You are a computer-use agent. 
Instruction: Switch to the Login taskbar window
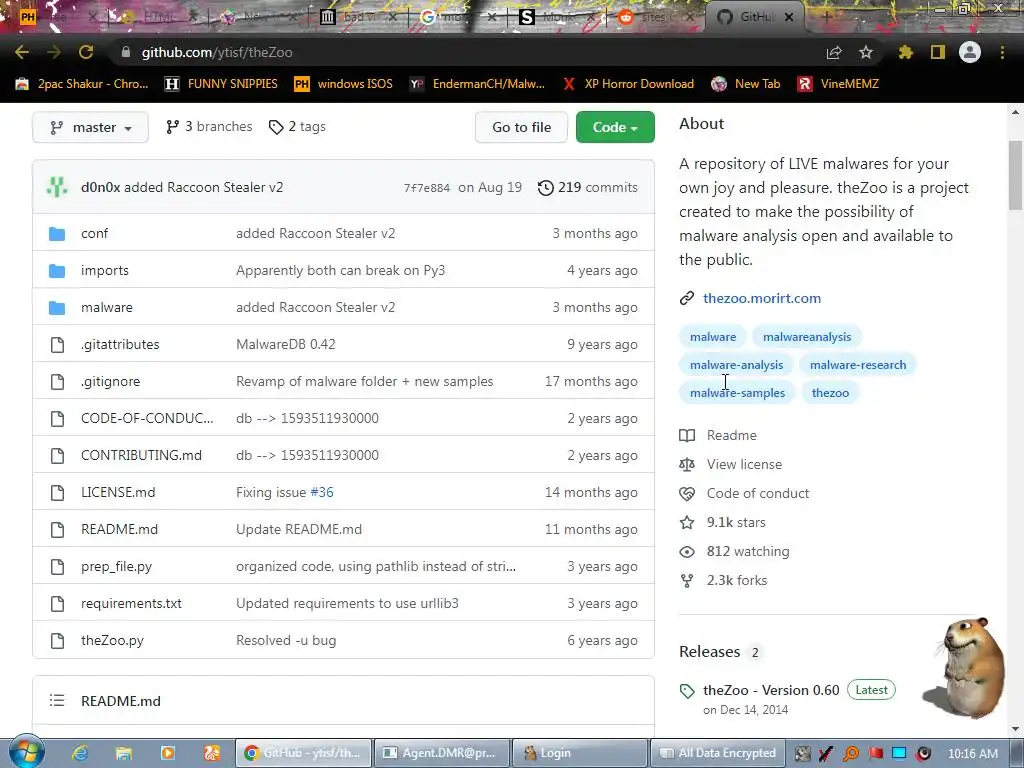579,753
